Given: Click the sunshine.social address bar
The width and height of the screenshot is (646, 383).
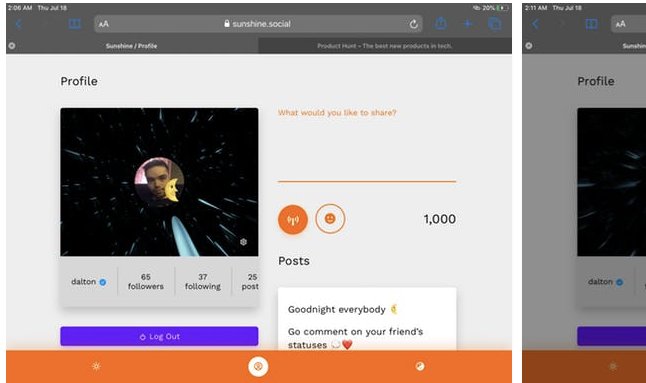Looking at the screenshot, I should click(258, 24).
